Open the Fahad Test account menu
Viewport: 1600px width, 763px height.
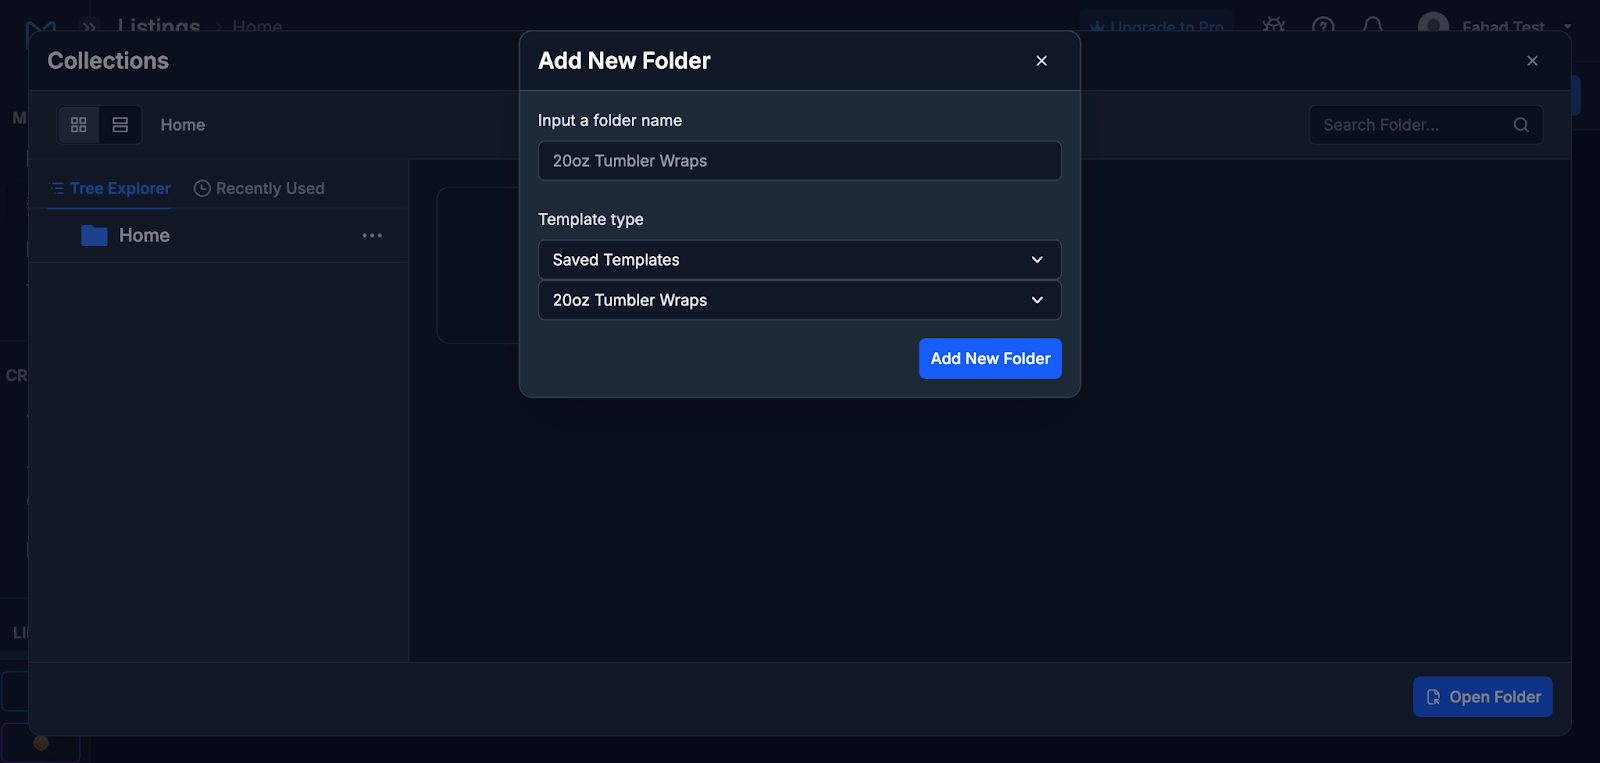point(1495,26)
